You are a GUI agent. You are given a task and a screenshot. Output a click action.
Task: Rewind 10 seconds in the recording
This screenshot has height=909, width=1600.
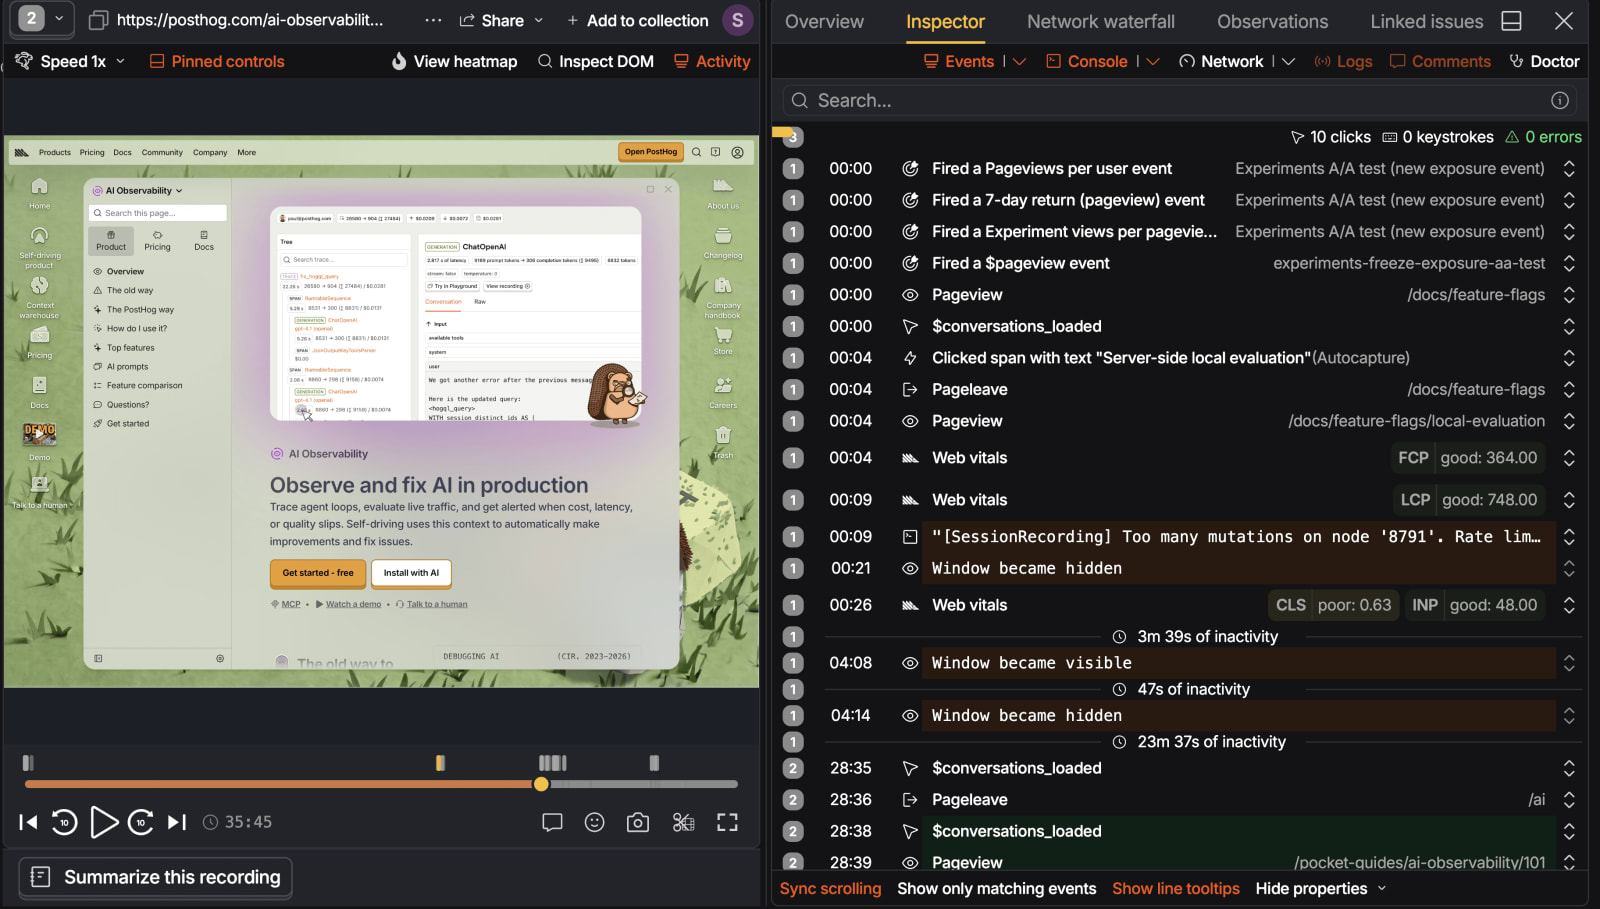64,822
